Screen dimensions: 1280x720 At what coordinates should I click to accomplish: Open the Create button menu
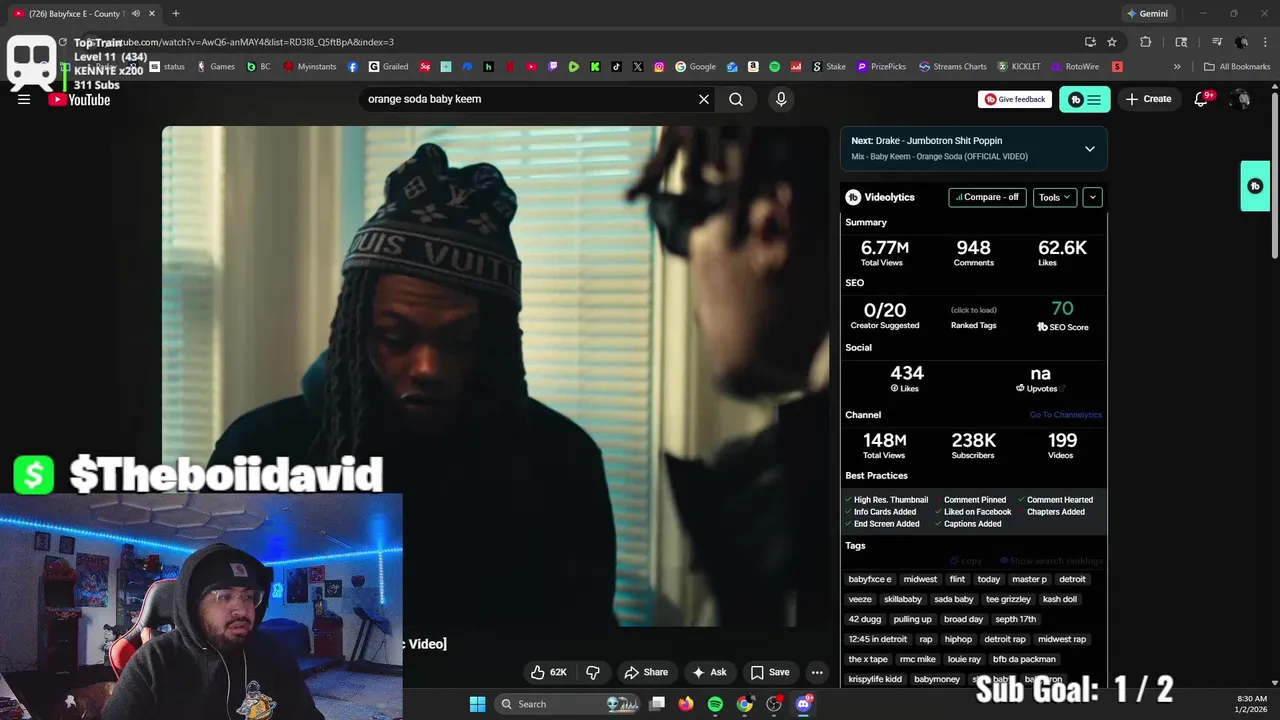tap(1148, 99)
